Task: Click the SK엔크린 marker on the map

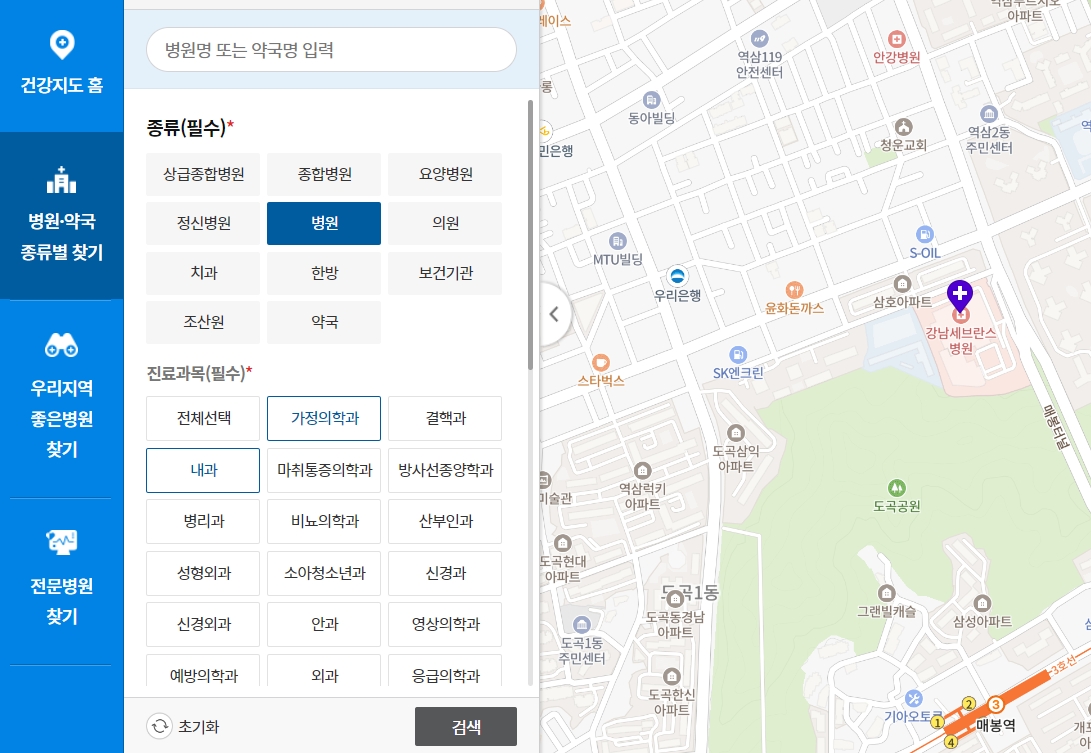Action: pos(736,355)
